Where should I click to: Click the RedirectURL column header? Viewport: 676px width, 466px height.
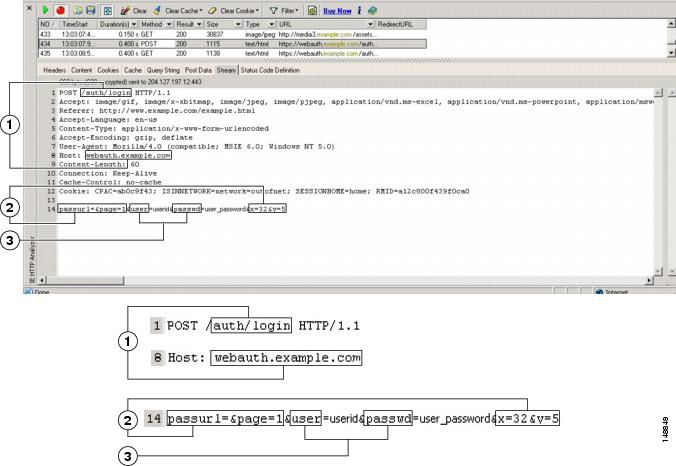[400, 25]
